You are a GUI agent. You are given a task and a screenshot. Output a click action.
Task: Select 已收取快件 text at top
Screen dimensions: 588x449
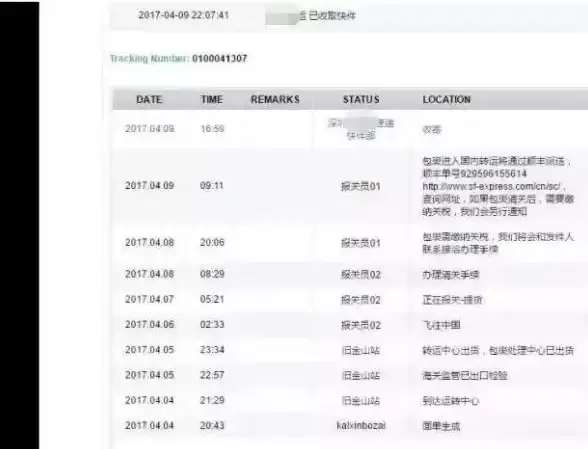point(332,16)
